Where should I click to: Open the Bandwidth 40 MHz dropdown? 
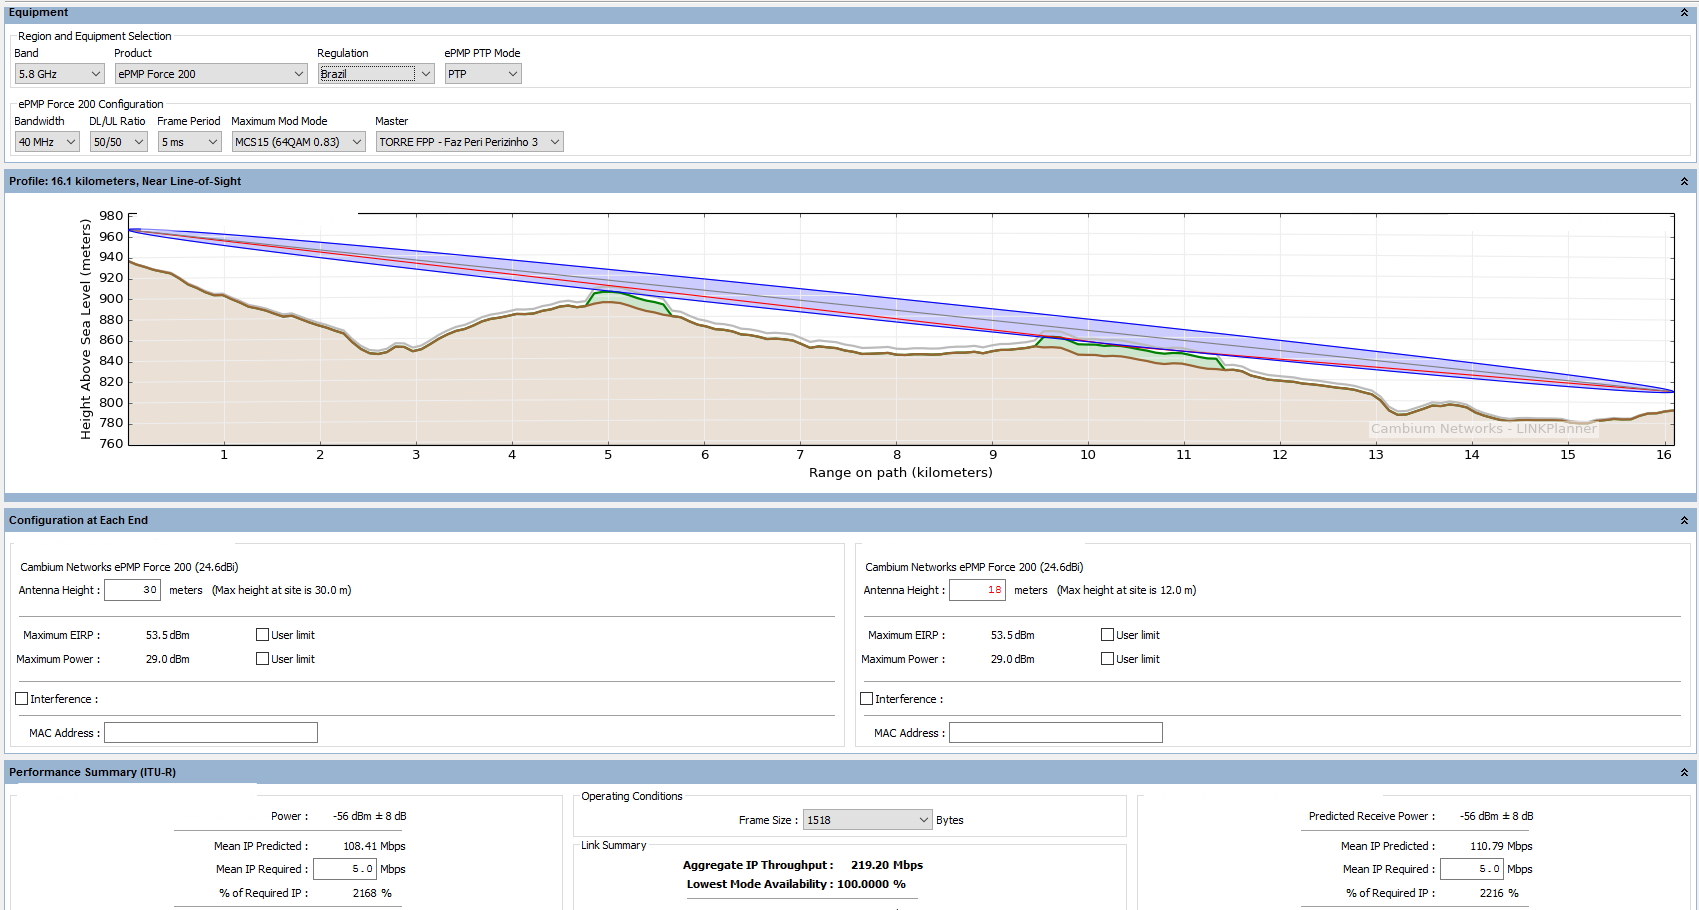pyautogui.click(x=47, y=142)
